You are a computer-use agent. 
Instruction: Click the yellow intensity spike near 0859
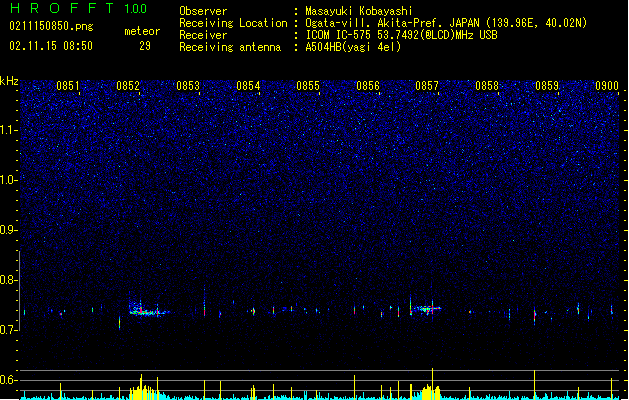tap(534, 385)
